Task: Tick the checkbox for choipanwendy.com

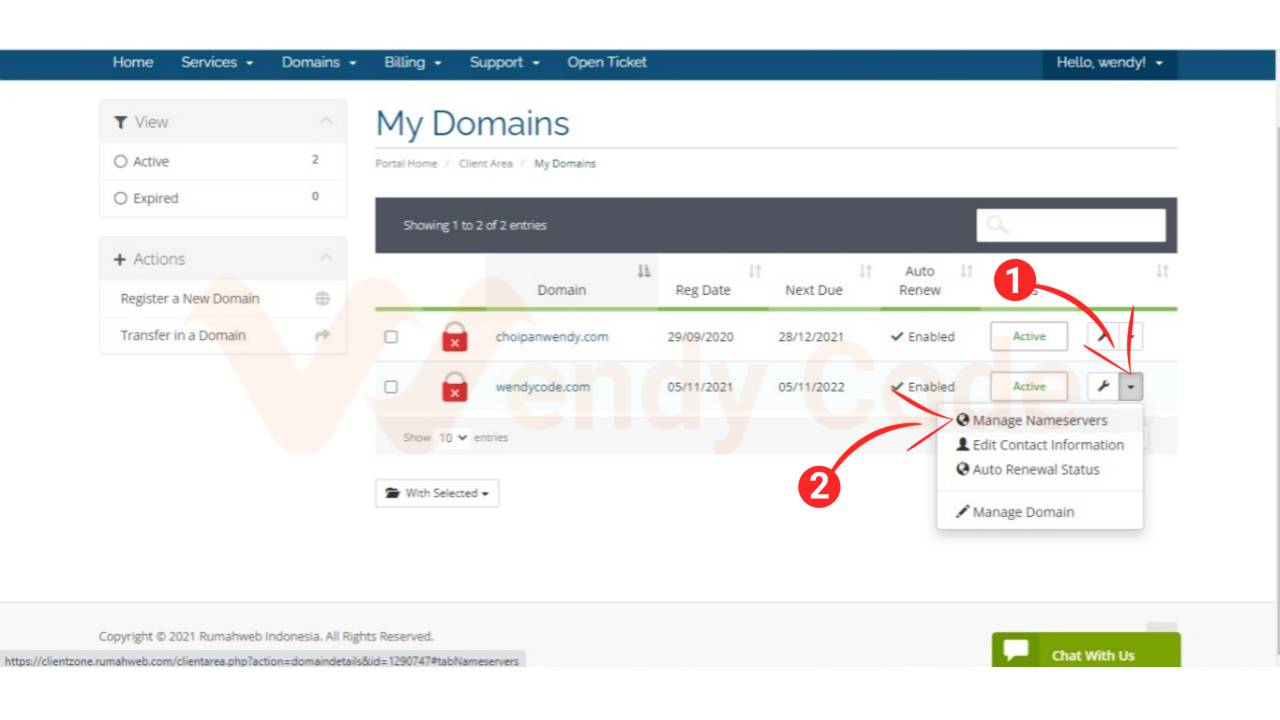Action: point(391,337)
